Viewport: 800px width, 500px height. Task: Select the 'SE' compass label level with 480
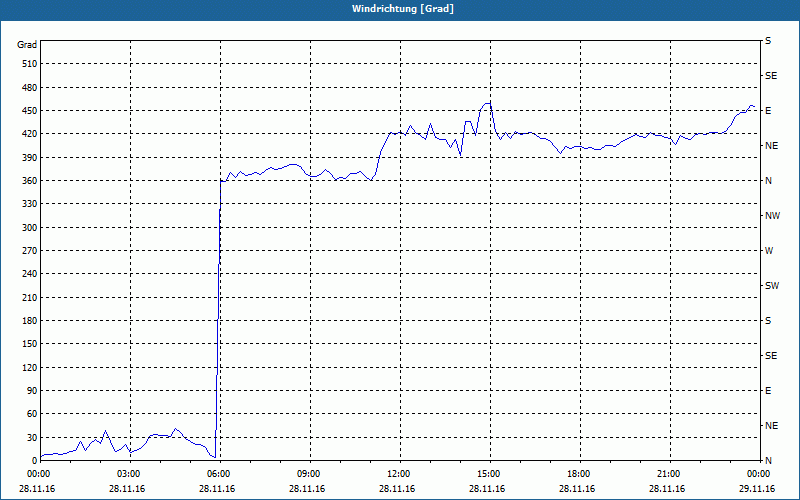click(771, 76)
